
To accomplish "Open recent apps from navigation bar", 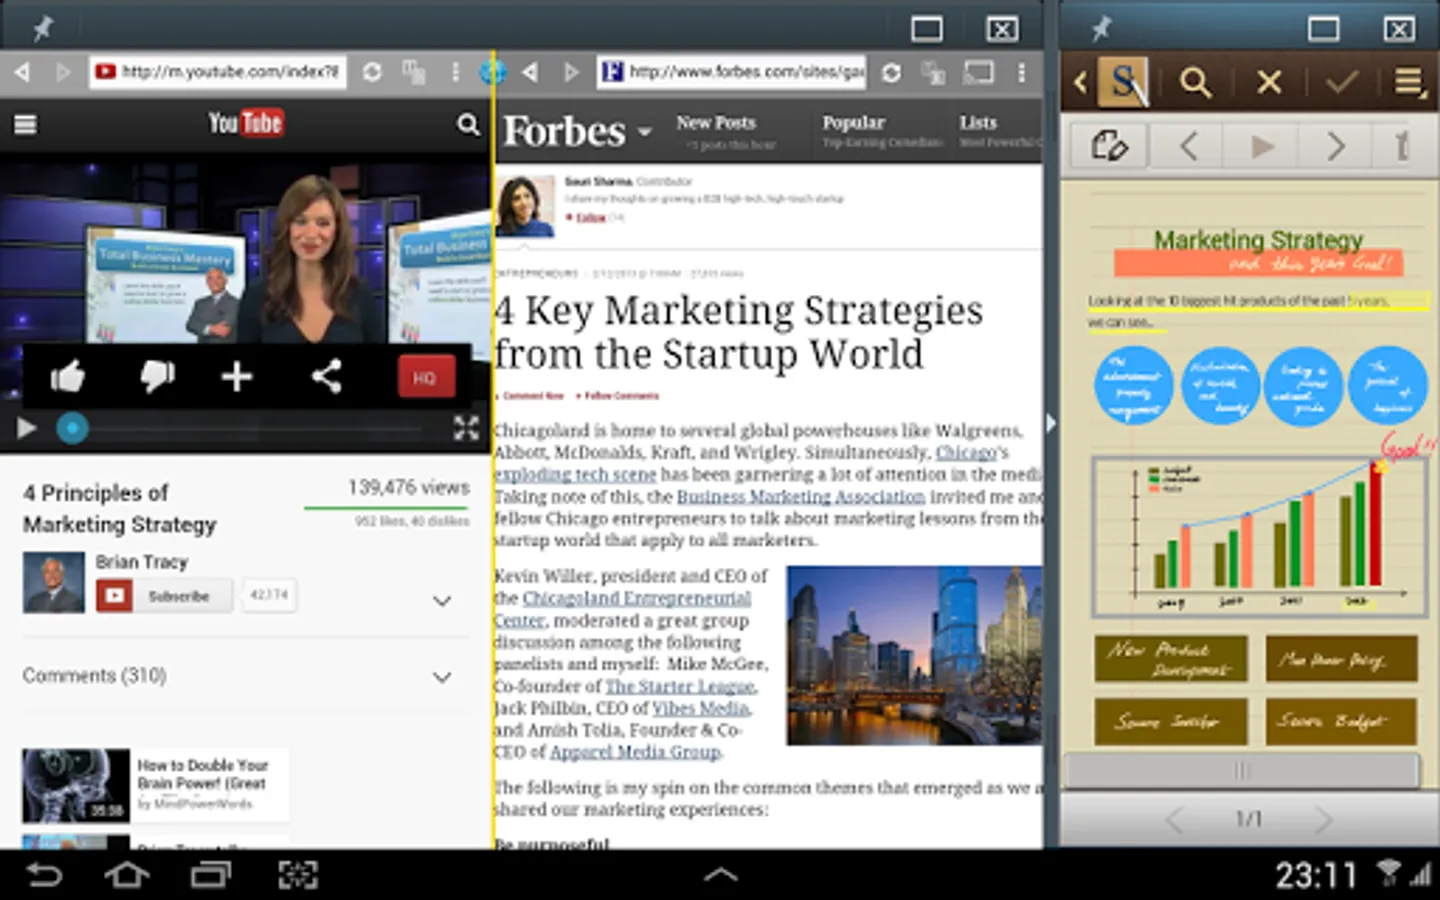I will point(210,875).
